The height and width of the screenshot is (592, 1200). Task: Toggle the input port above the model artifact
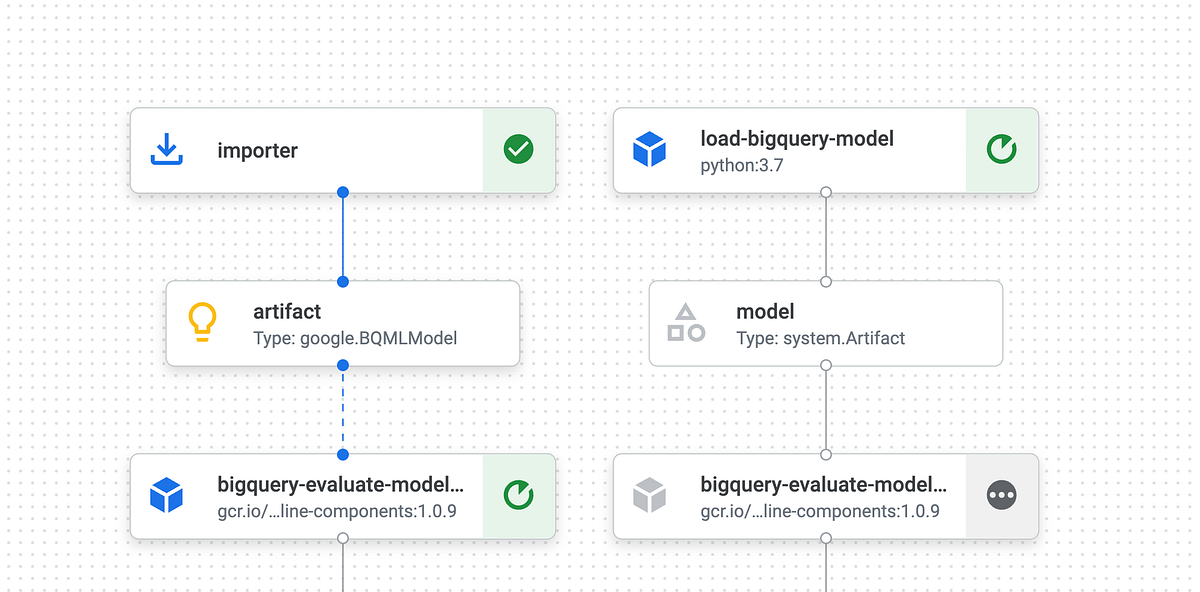coord(826,280)
